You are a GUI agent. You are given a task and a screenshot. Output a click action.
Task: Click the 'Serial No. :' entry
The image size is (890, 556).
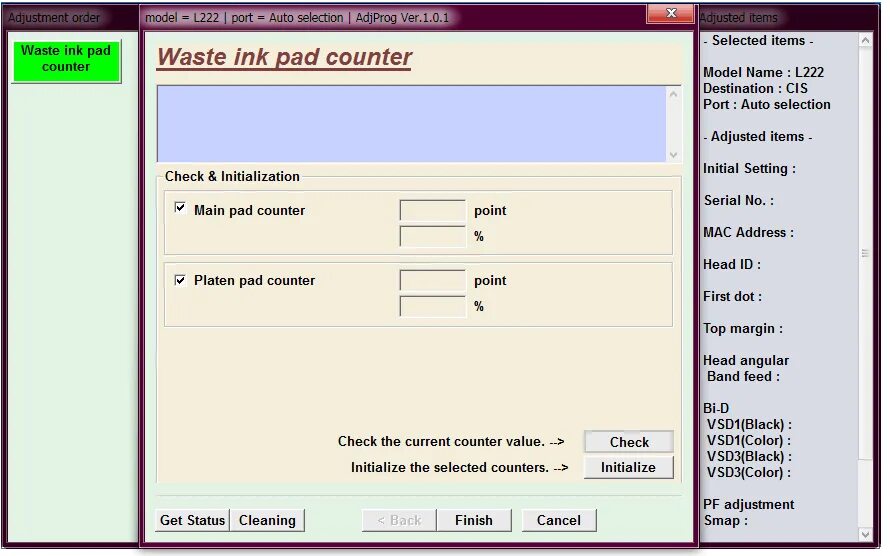tap(738, 200)
